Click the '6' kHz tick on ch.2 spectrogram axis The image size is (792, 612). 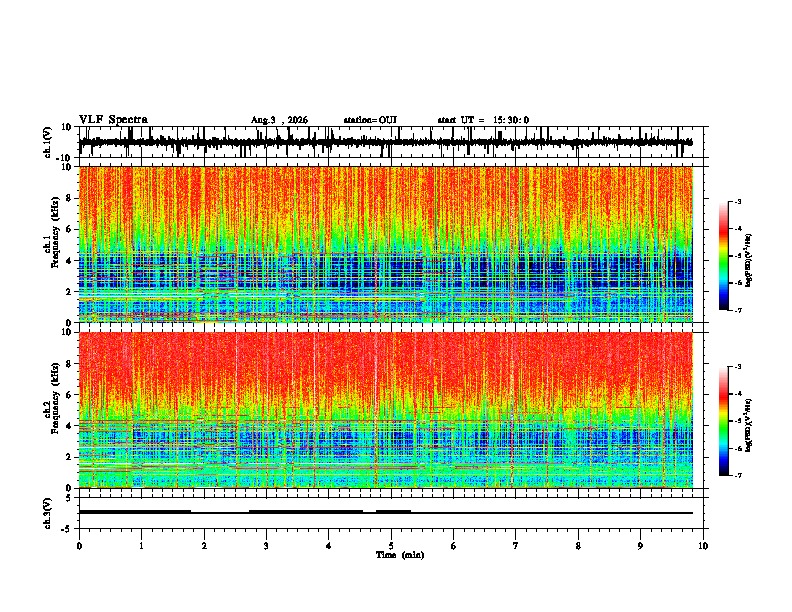point(69,395)
